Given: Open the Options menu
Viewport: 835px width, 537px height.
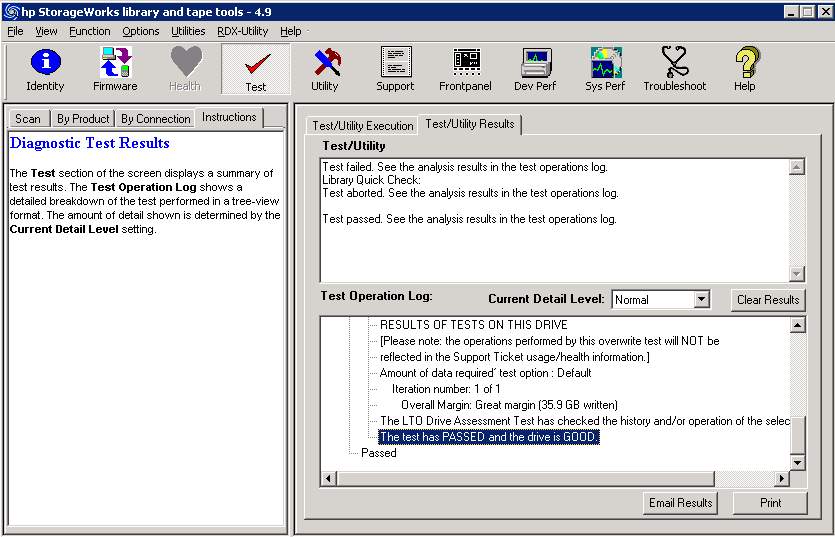Looking at the screenshot, I should pyautogui.click(x=141, y=31).
